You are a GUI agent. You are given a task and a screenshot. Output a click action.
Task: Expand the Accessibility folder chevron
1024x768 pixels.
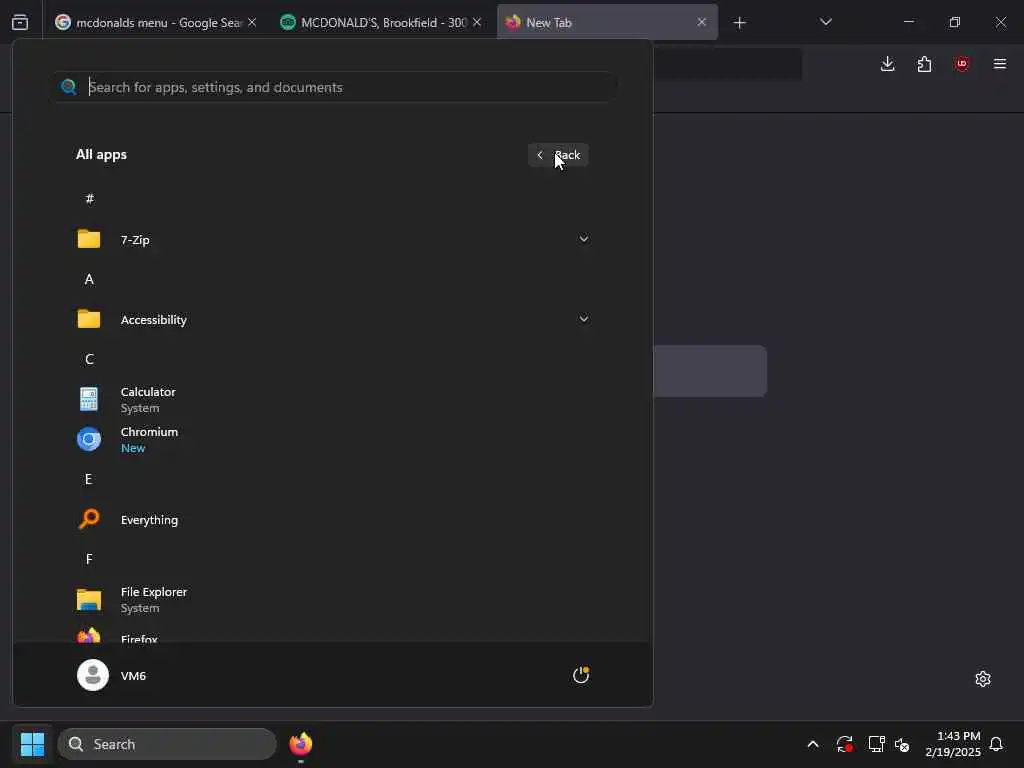click(584, 319)
